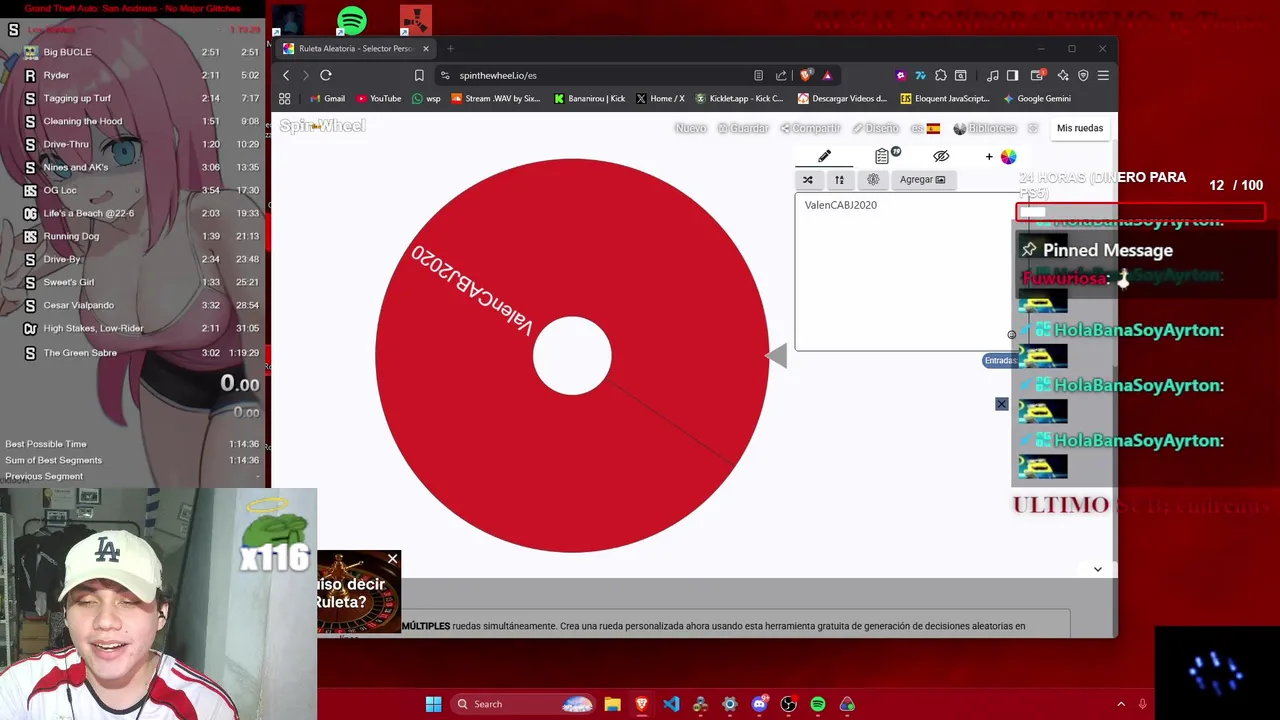Click the Entradas badge
1280x720 pixels.
tap(999, 360)
